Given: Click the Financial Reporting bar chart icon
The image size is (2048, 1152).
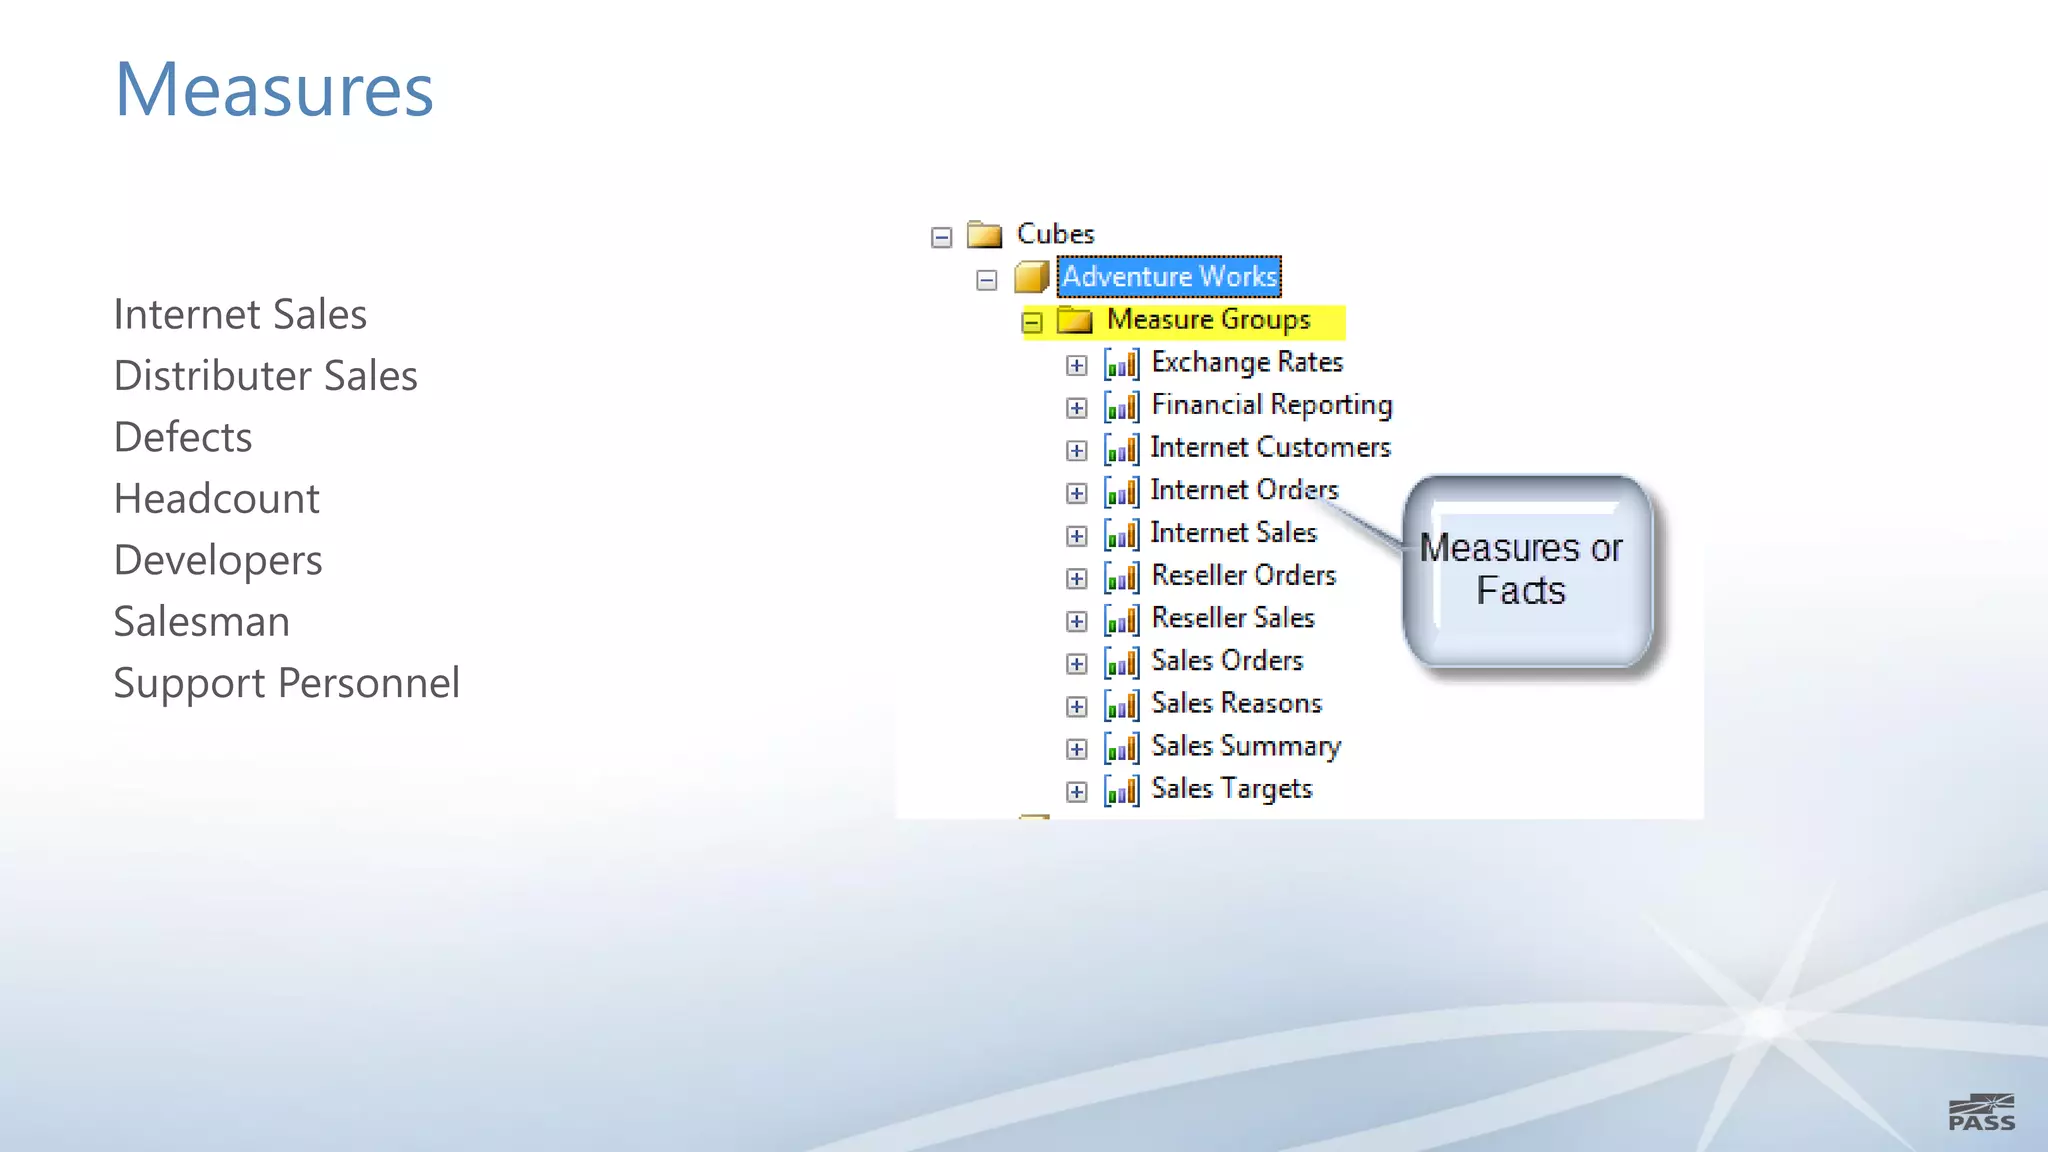Looking at the screenshot, I should (1121, 407).
